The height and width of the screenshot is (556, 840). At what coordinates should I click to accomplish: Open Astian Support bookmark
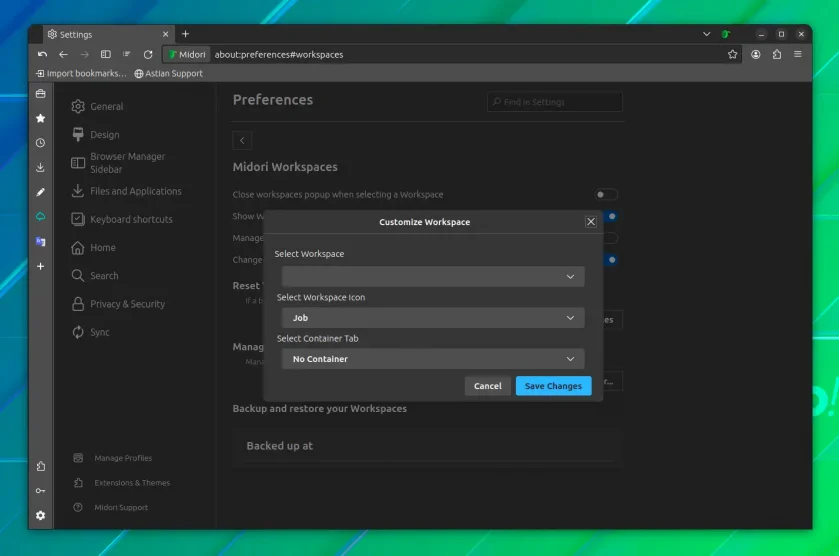168,73
